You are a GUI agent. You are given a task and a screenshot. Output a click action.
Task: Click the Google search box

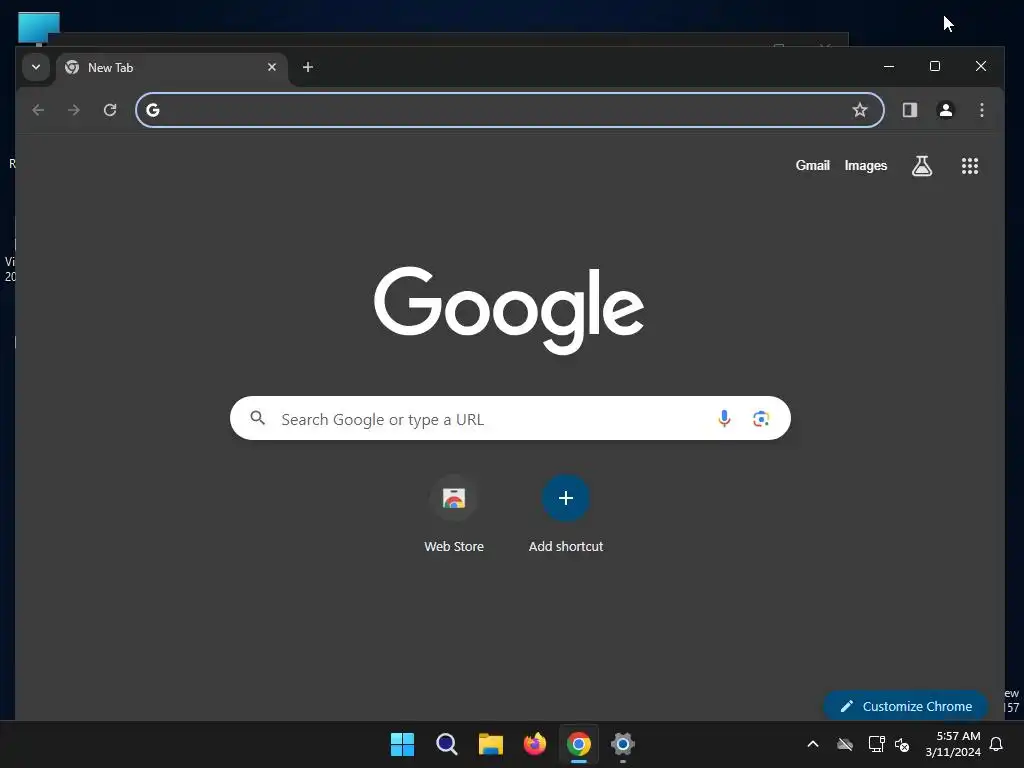(510, 418)
